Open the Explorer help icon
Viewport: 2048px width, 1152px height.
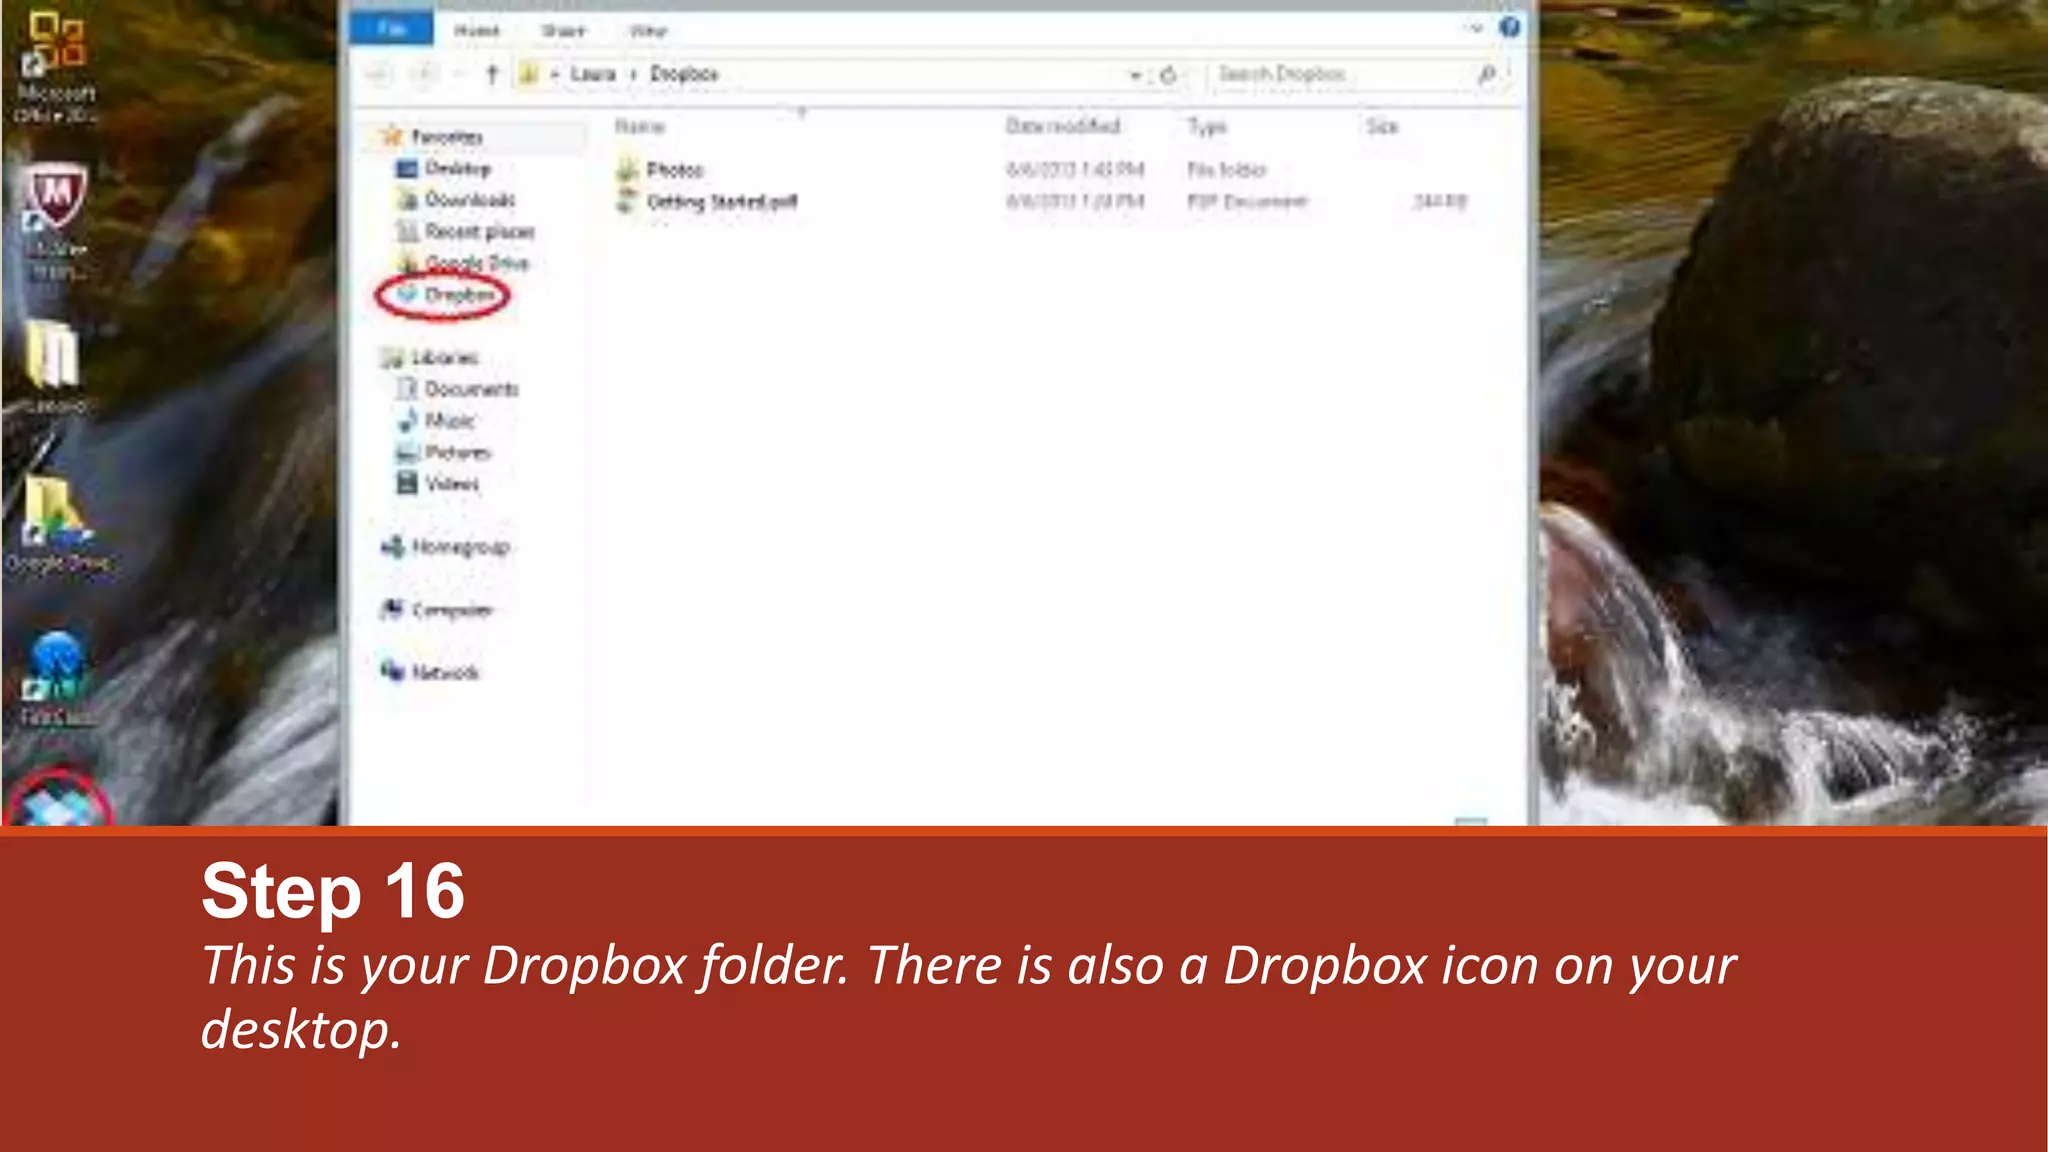[x=1510, y=27]
